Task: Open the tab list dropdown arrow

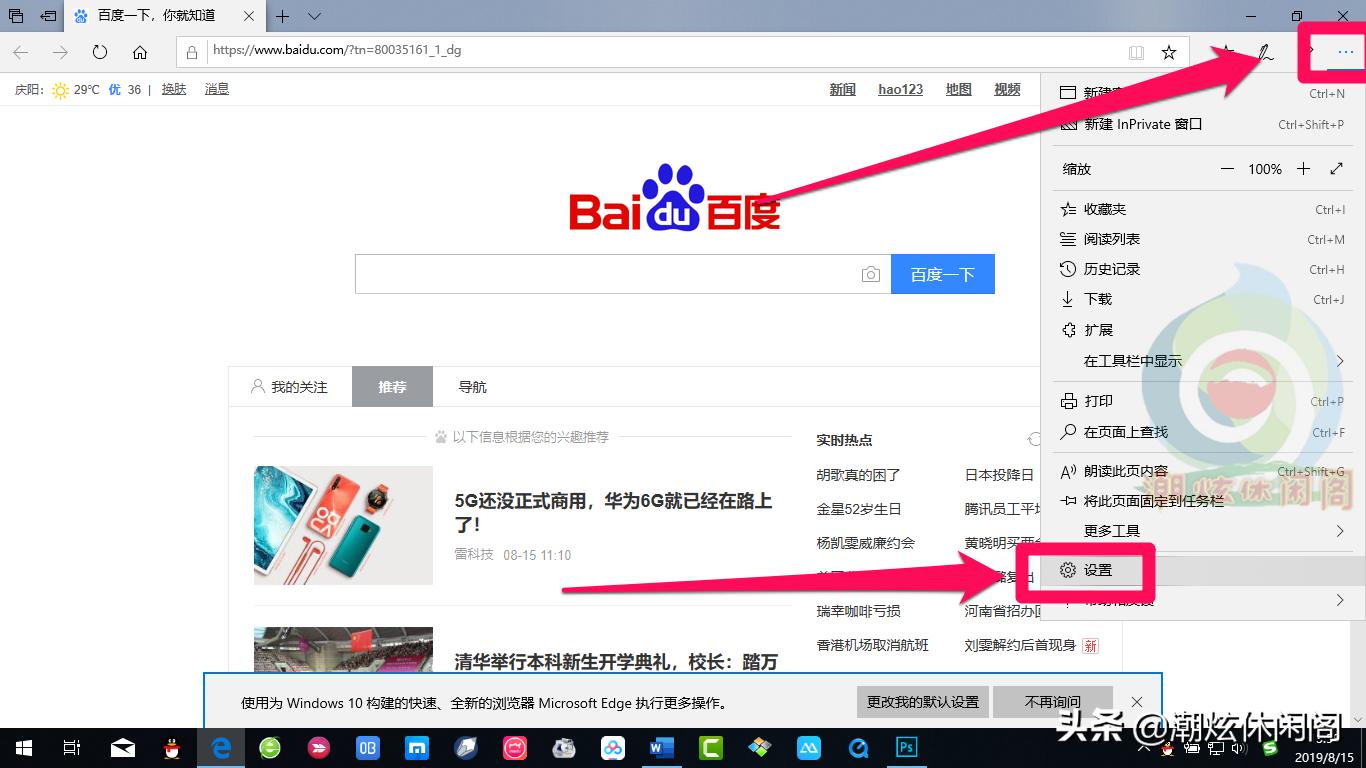Action: coord(312,16)
